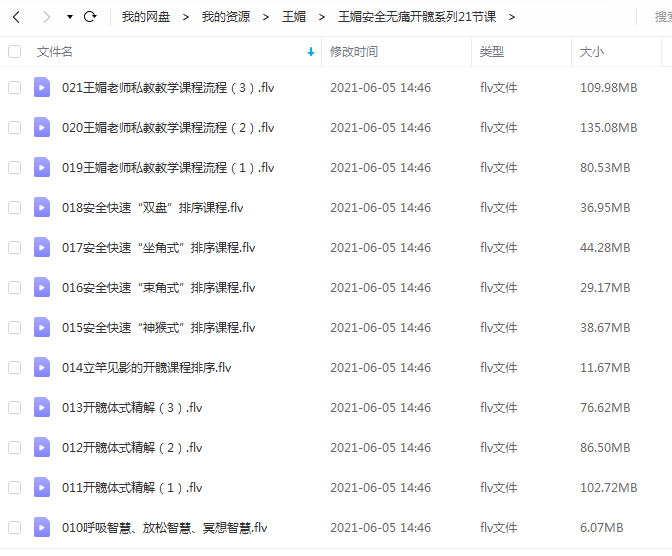Select file name 016安全快速“束角式”排序课程.flv
Image resolution: width=672 pixels, height=556 pixels.
pyautogui.click(x=159, y=287)
